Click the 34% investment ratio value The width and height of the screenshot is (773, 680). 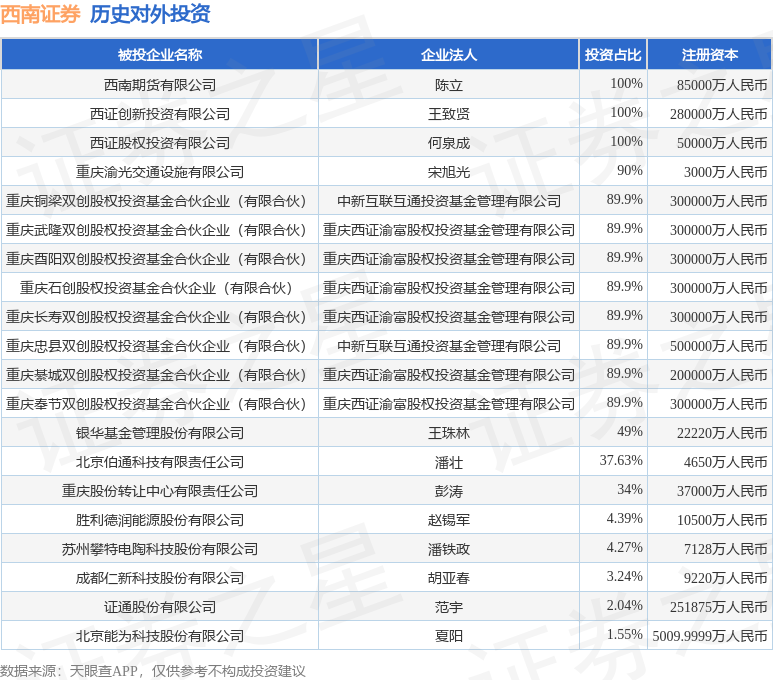pyautogui.click(x=630, y=489)
